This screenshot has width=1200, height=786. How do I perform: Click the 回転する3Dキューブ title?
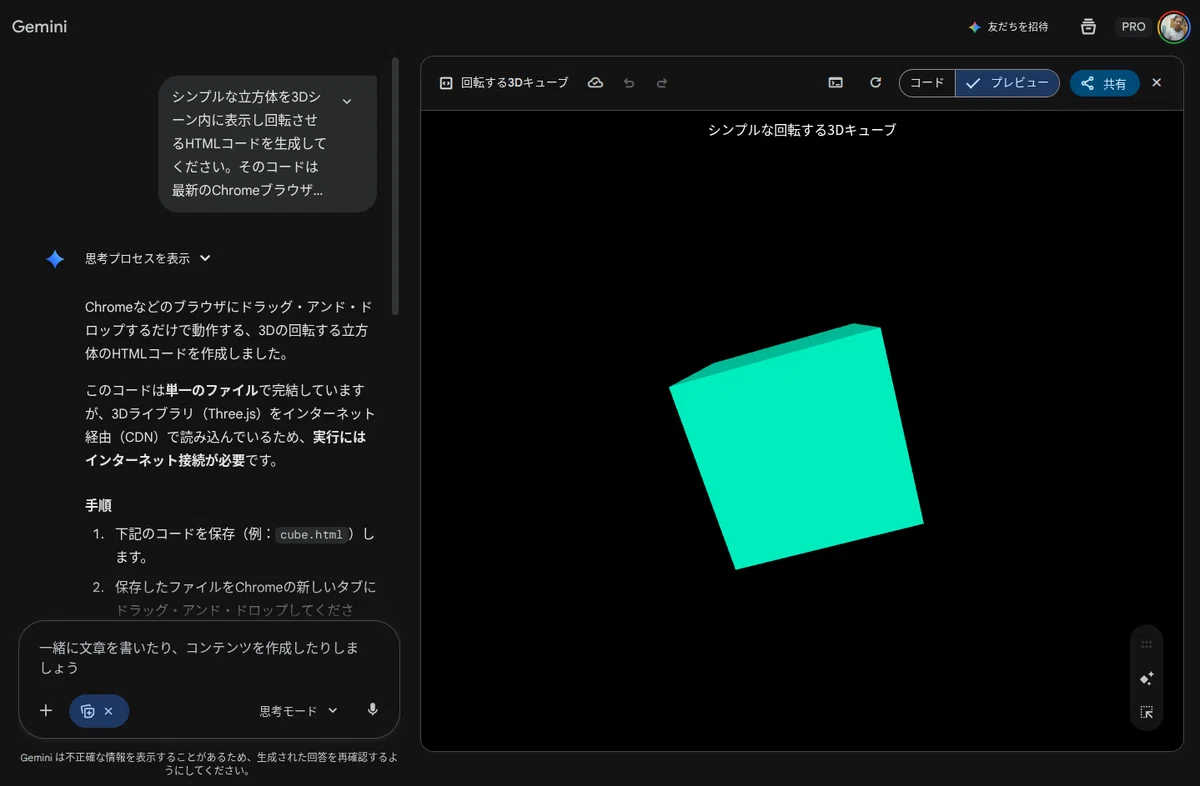point(514,83)
